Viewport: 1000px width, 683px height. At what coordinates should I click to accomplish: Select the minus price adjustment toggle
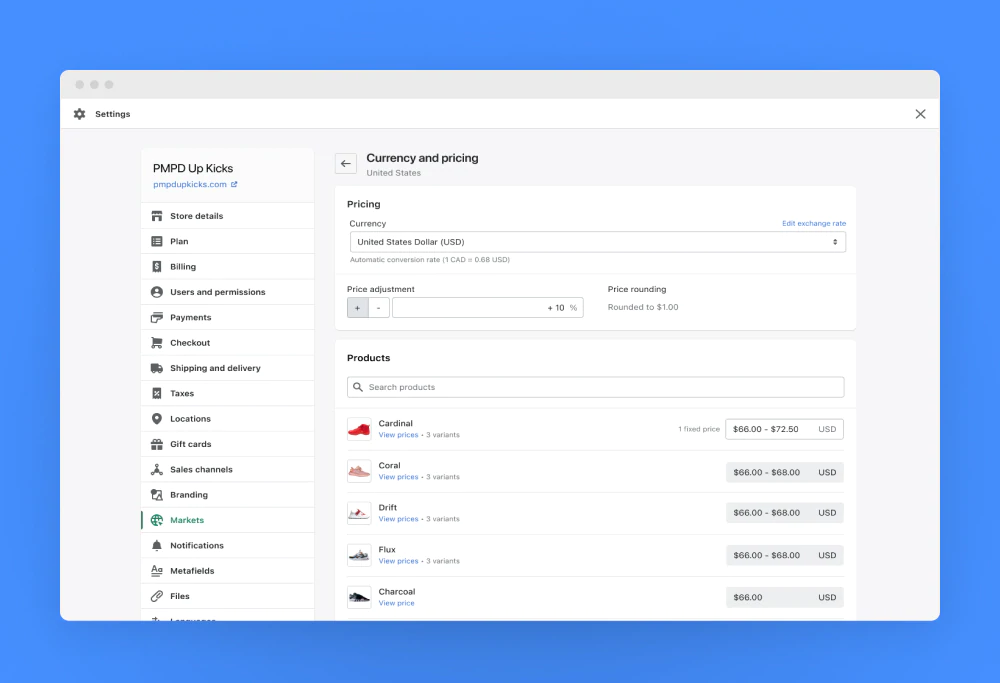click(x=379, y=308)
